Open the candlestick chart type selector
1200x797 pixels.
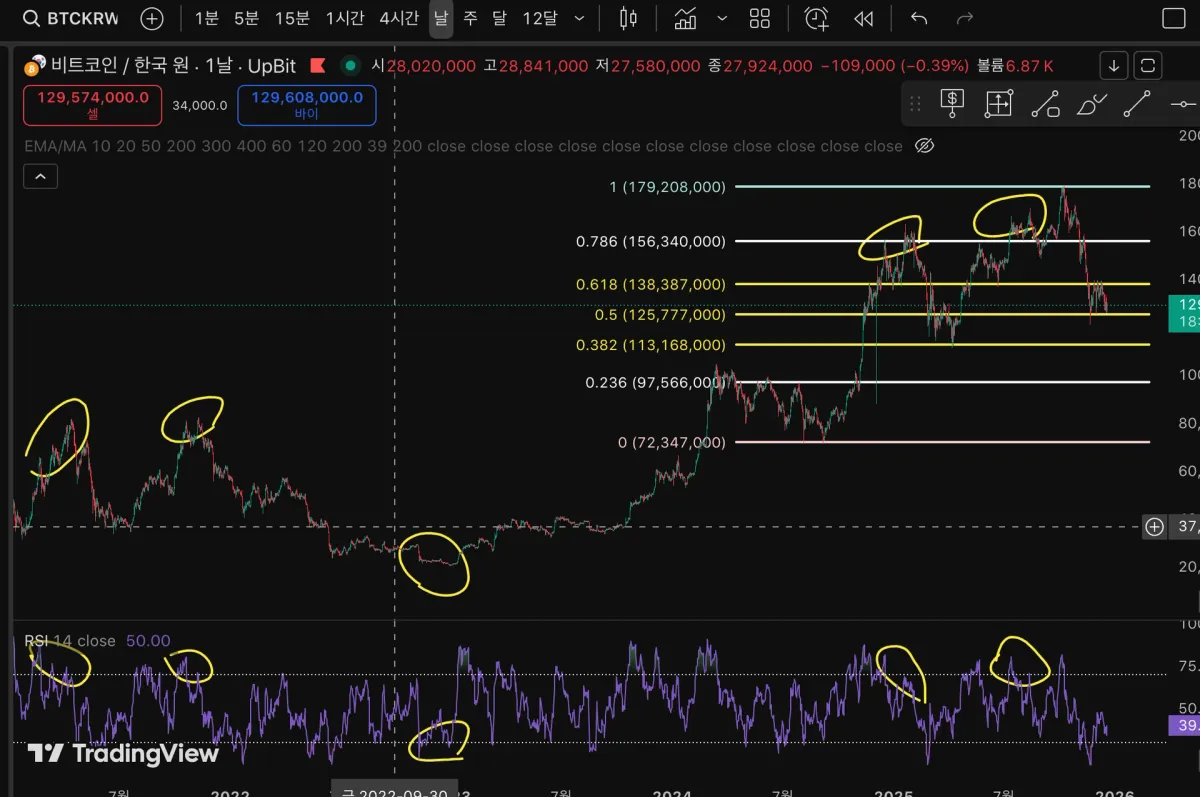[x=628, y=18]
